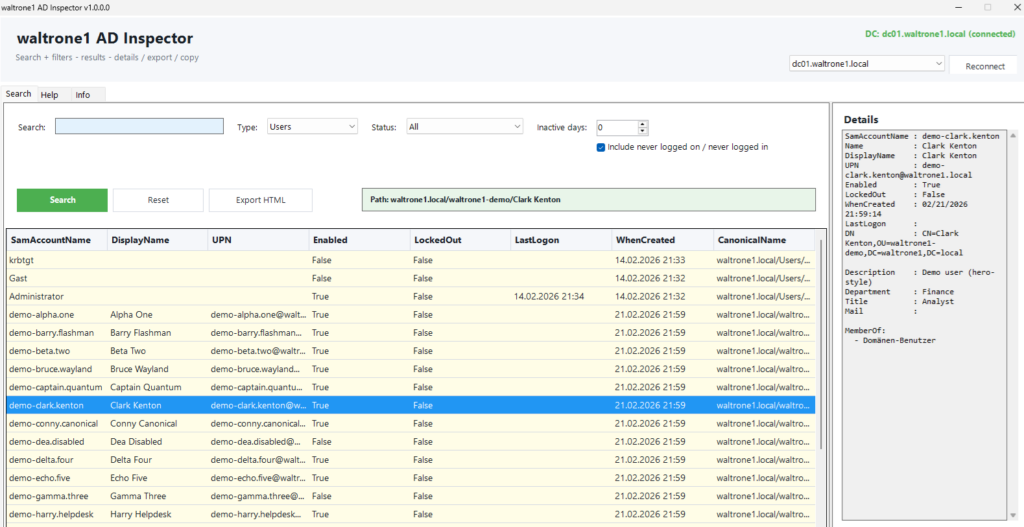Image resolution: width=1024 pixels, height=527 pixels.
Task: Click into the Search text field
Action: pos(139,127)
